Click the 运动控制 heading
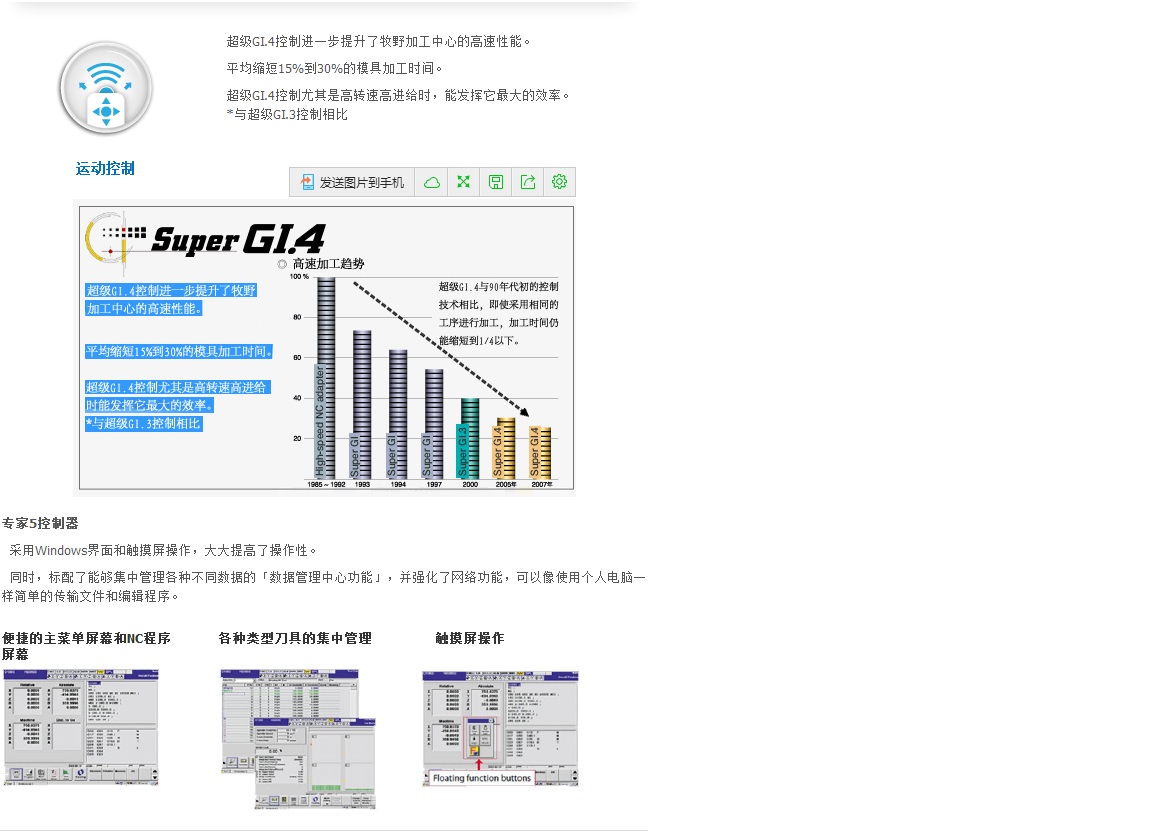 [105, 168]
